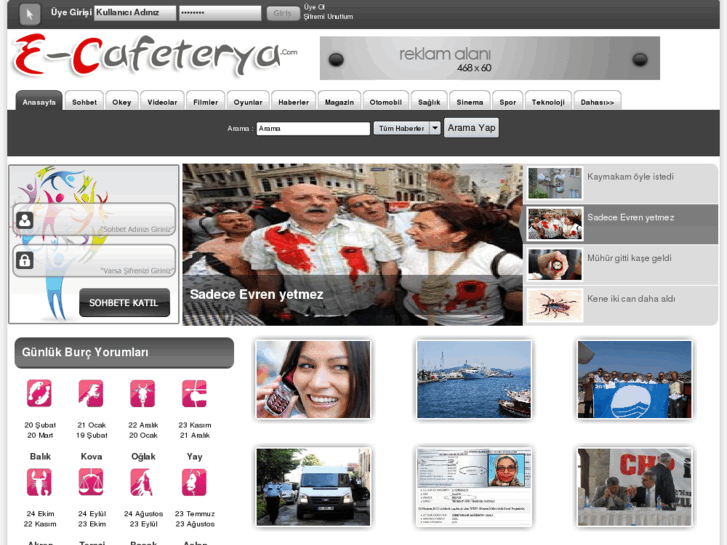This screenshot has width=727, height=545.
Task: Open the harbor boats news image
Action: click(474, 379)
